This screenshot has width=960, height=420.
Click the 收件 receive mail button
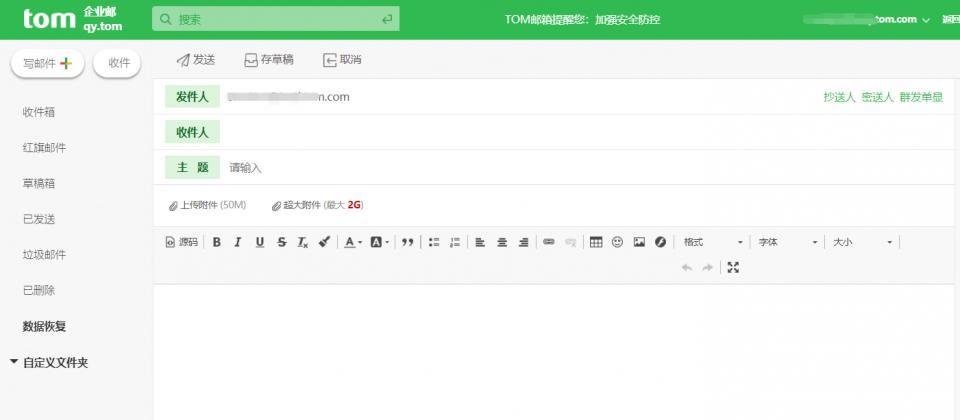[117, 64]
